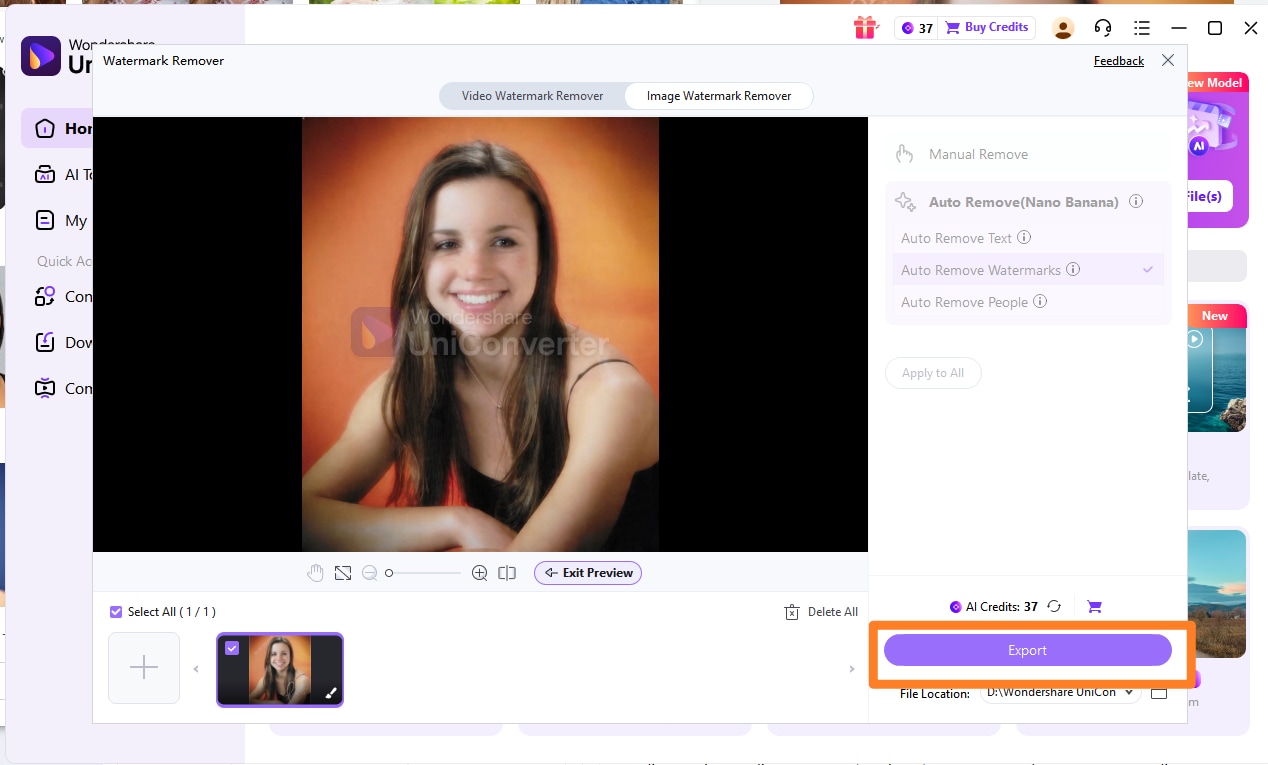This screenshot has height=765, width=1268.
Task: Select Image Watermark Remover tab
Action: pos(719,96)
